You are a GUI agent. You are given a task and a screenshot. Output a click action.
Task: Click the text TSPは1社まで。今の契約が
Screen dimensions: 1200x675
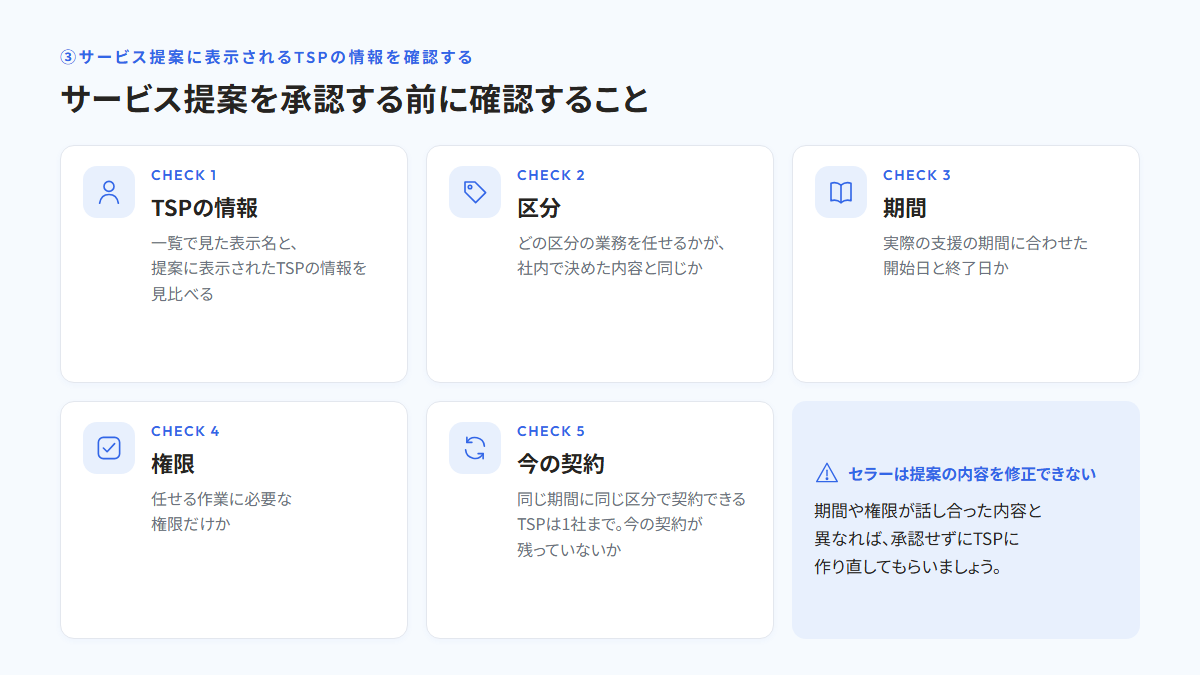pos(611,524)
